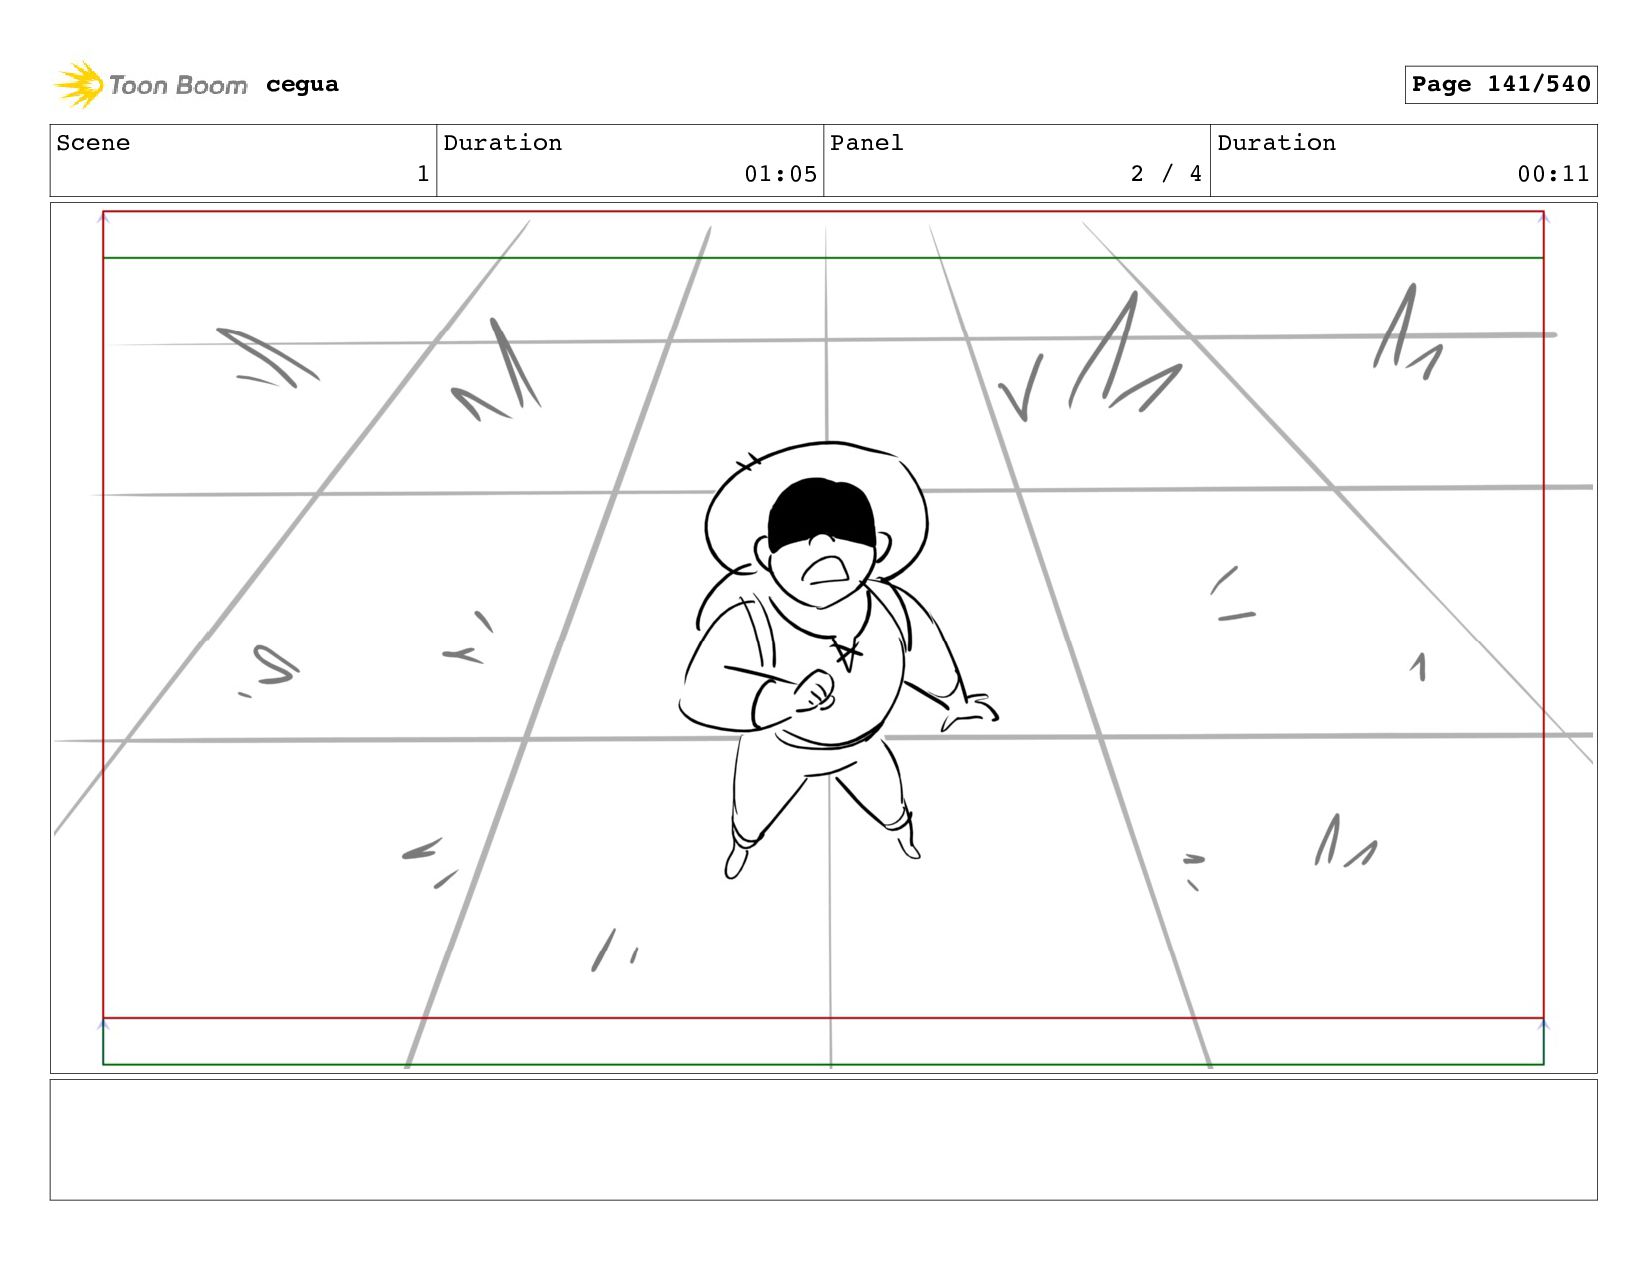
Task: Click the empty notes box below the panel
Action: 823,1139
